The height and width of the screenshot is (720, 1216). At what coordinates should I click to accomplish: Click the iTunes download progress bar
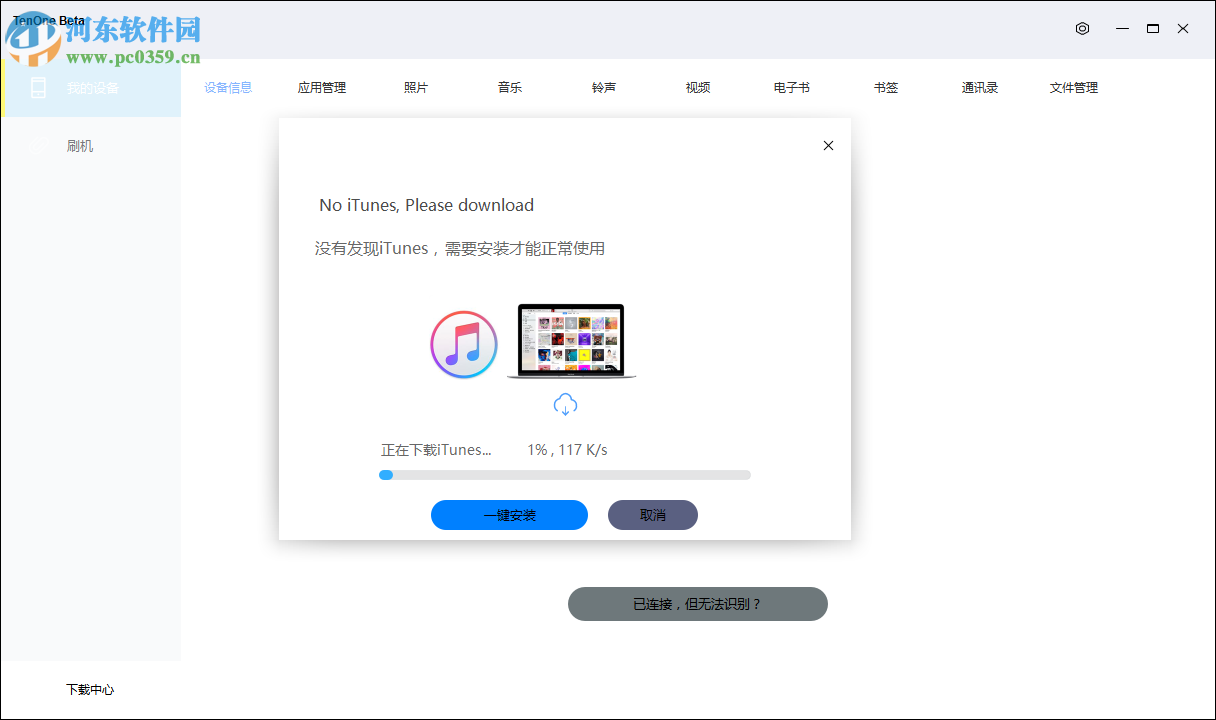(565, 475)
